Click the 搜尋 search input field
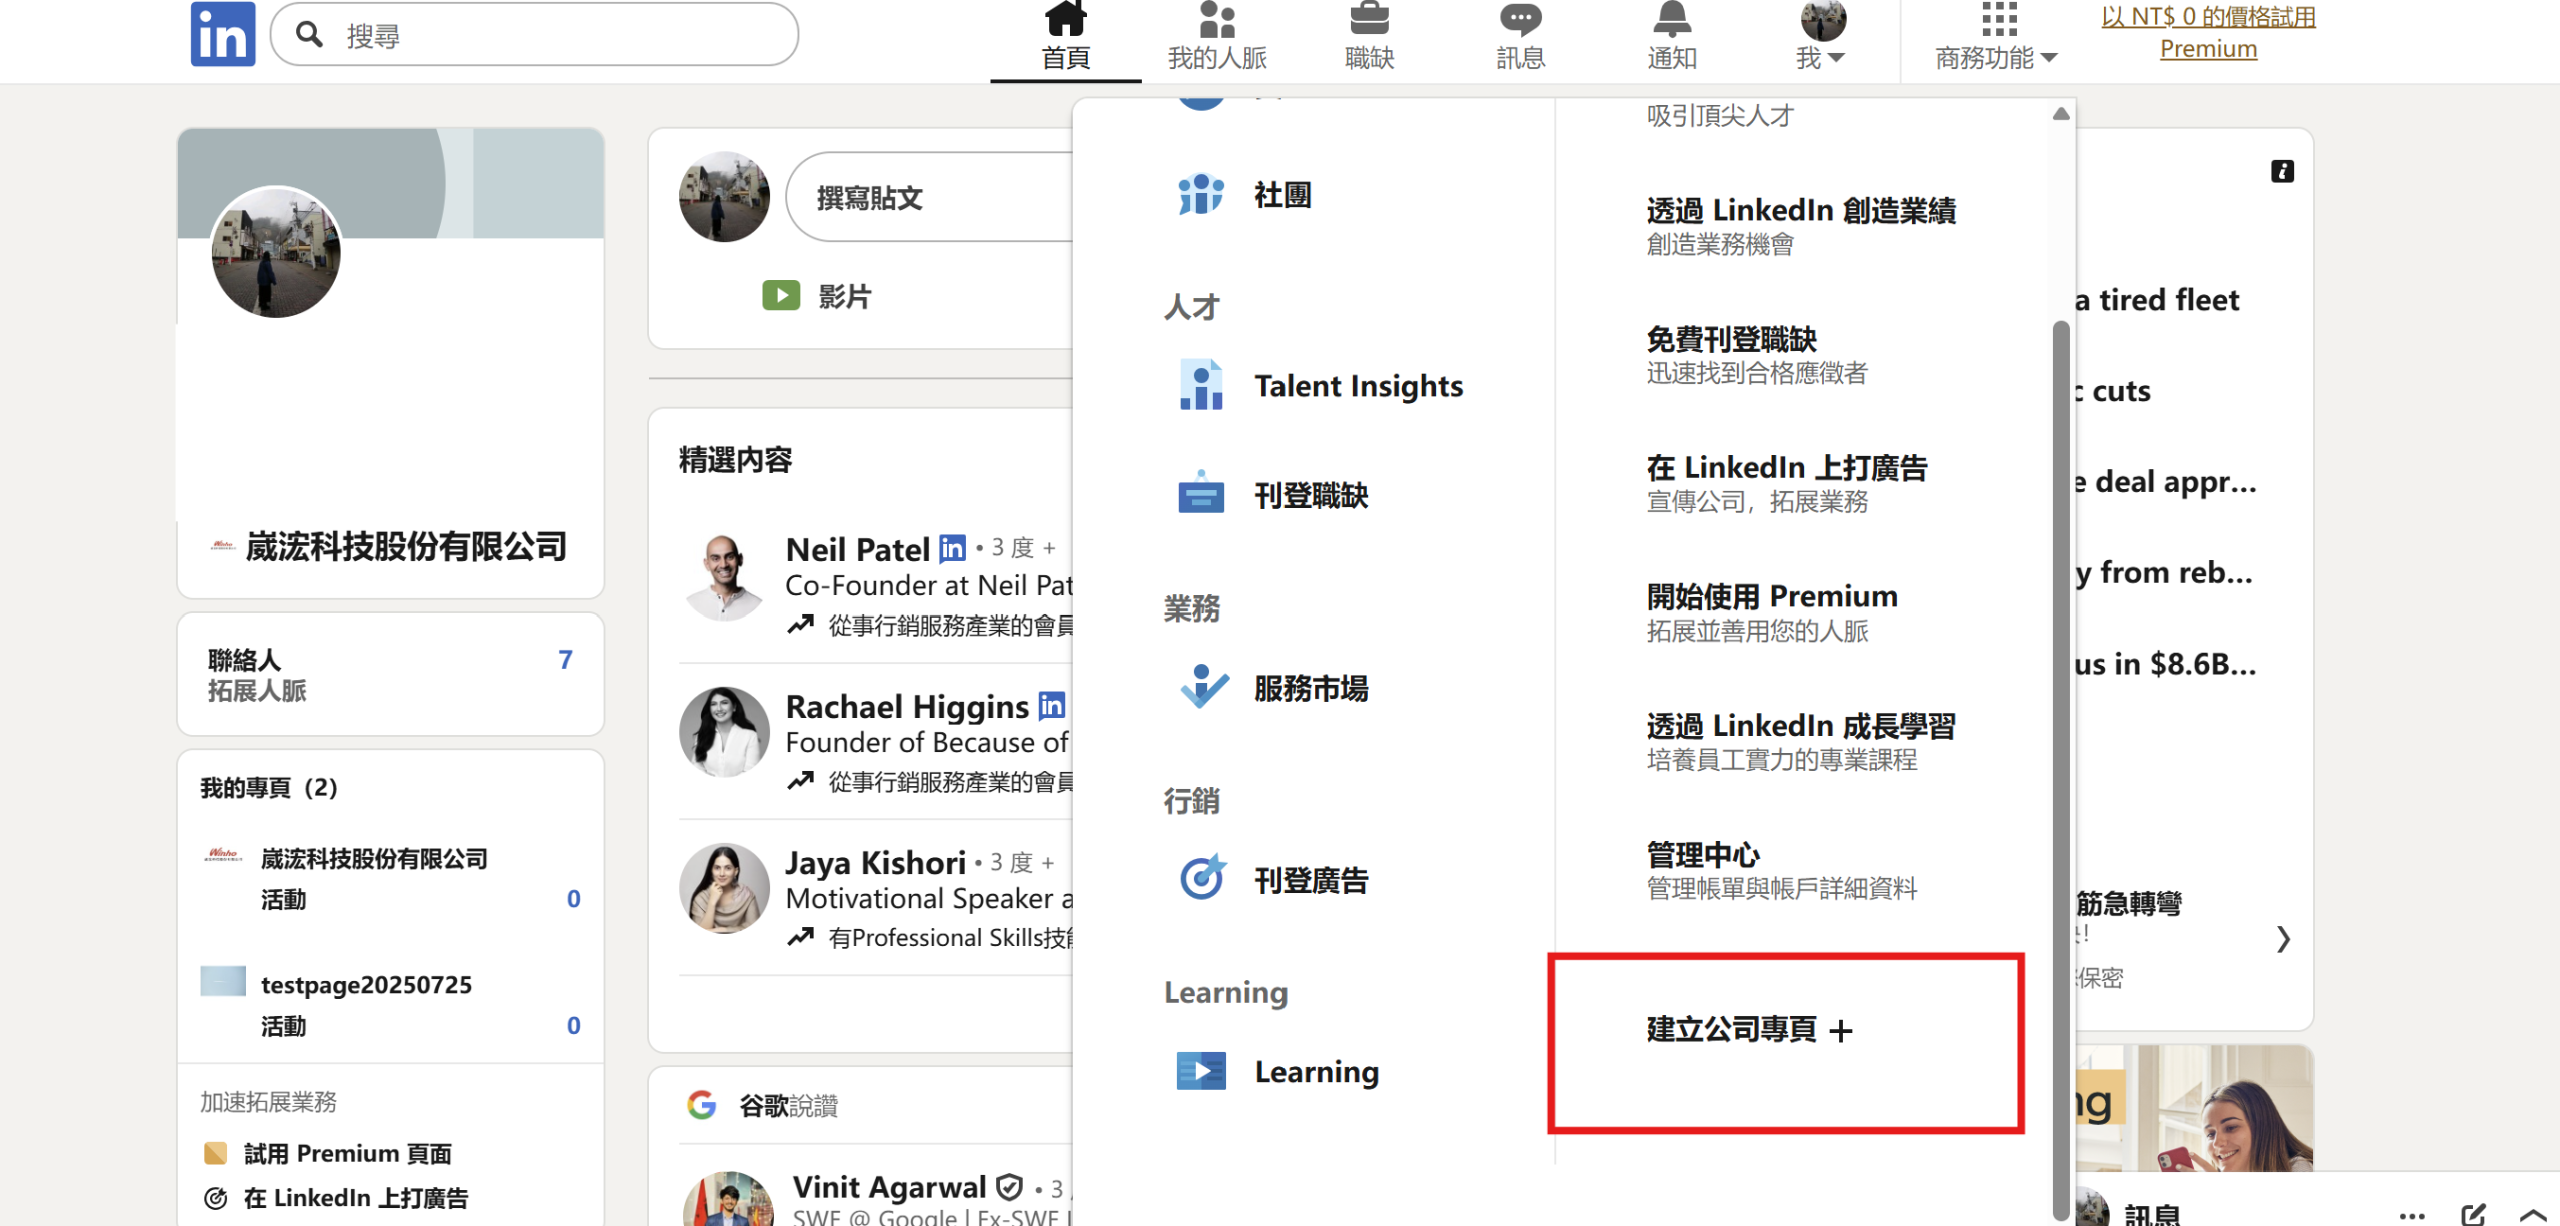 (535, 35)
